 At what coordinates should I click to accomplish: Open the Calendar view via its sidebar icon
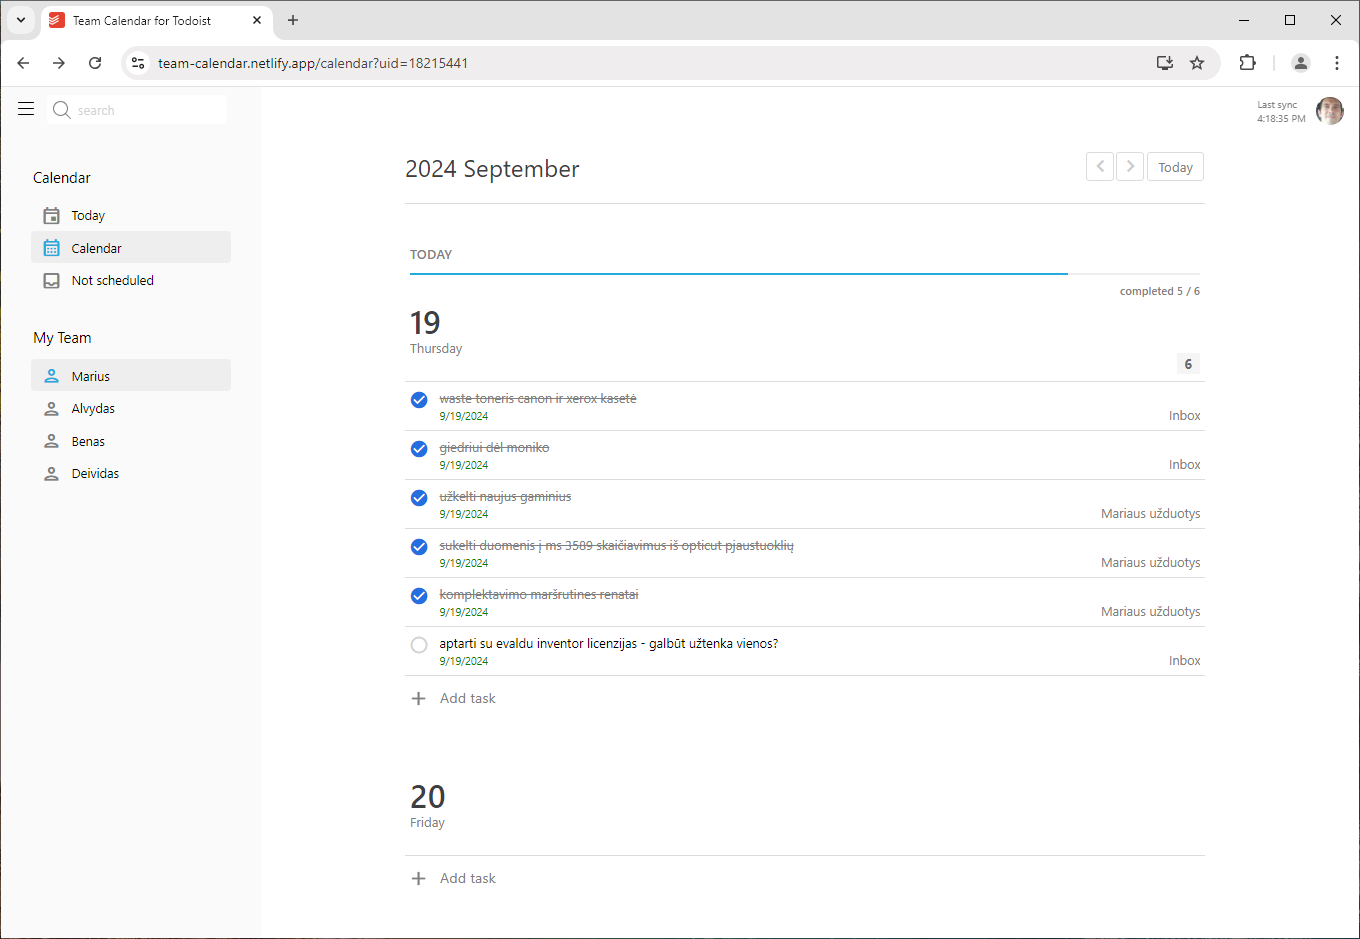coord(50,247)
